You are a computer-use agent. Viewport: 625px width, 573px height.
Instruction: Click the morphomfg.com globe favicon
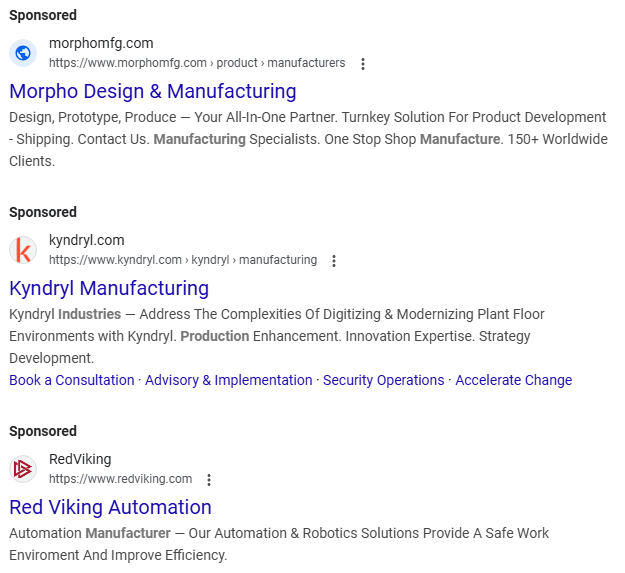coord(23,53)
